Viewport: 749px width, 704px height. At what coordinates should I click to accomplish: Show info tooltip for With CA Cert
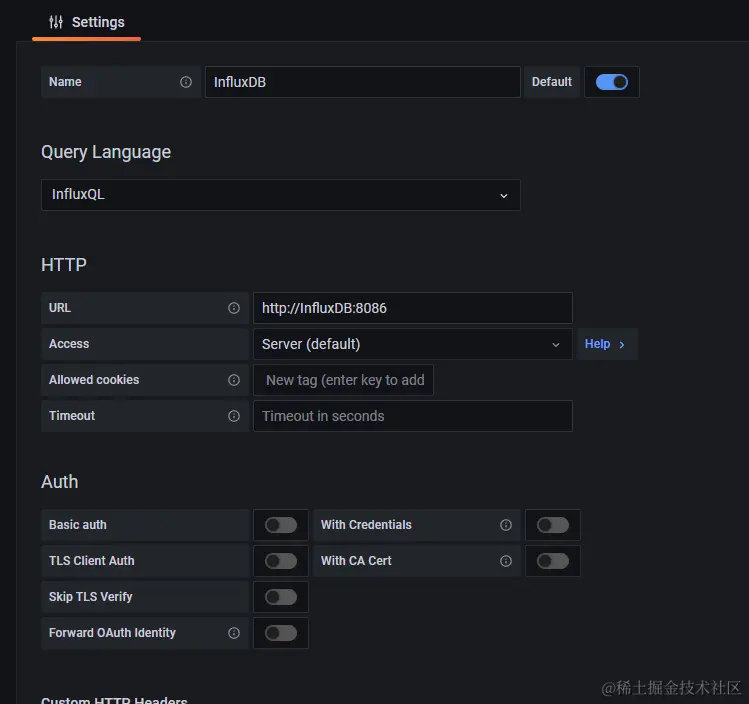tap(506, 561)
